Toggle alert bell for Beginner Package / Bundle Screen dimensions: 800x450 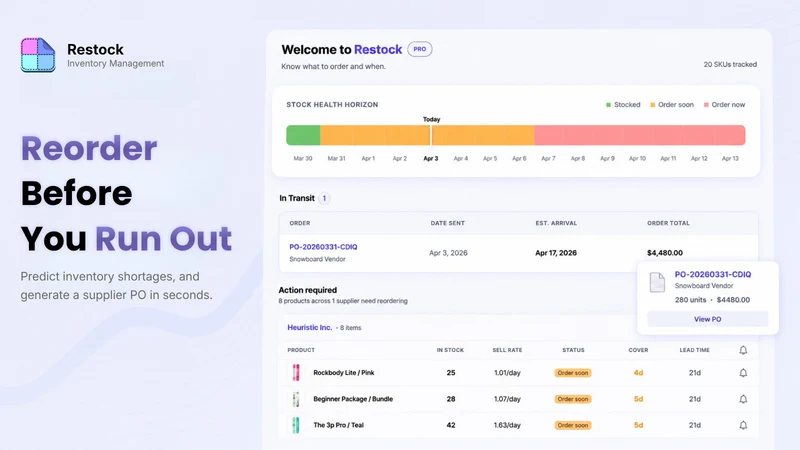[x=743, y=399]
